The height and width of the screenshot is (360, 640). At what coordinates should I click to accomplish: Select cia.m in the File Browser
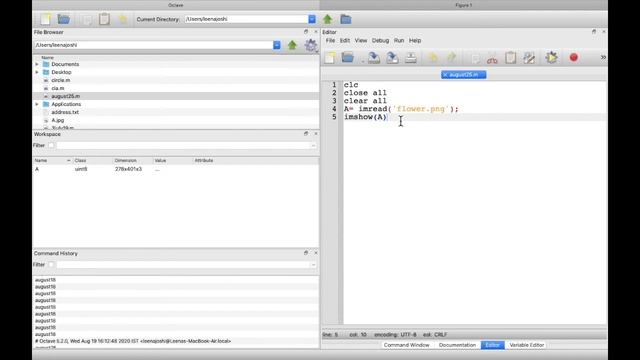tap(58, 88)
